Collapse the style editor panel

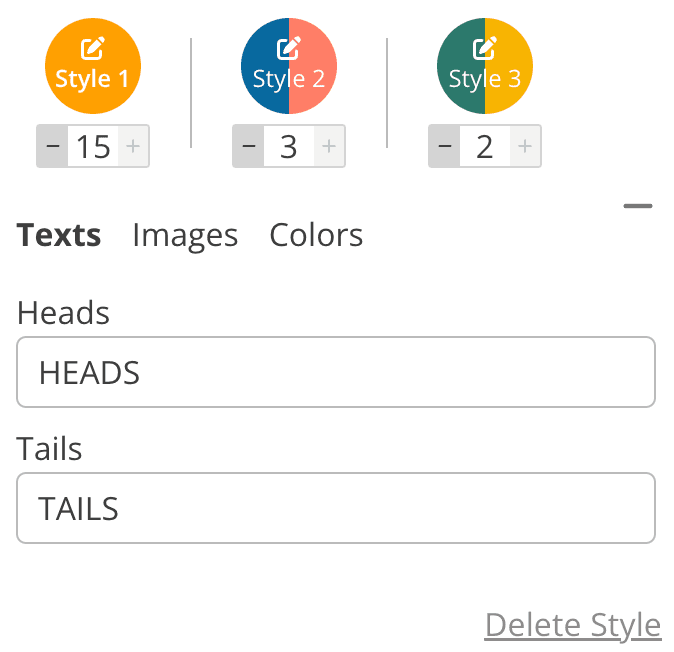(x=637, y=207)
